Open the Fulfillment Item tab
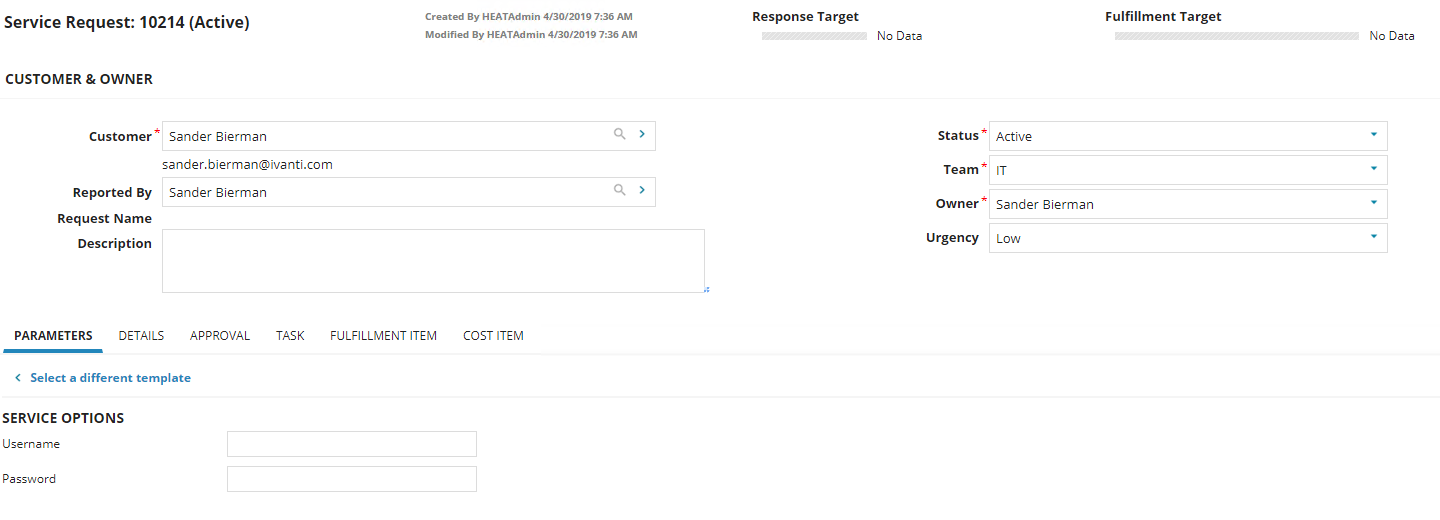The width and height of the screenshot is (1440, 520). (383, 336)
